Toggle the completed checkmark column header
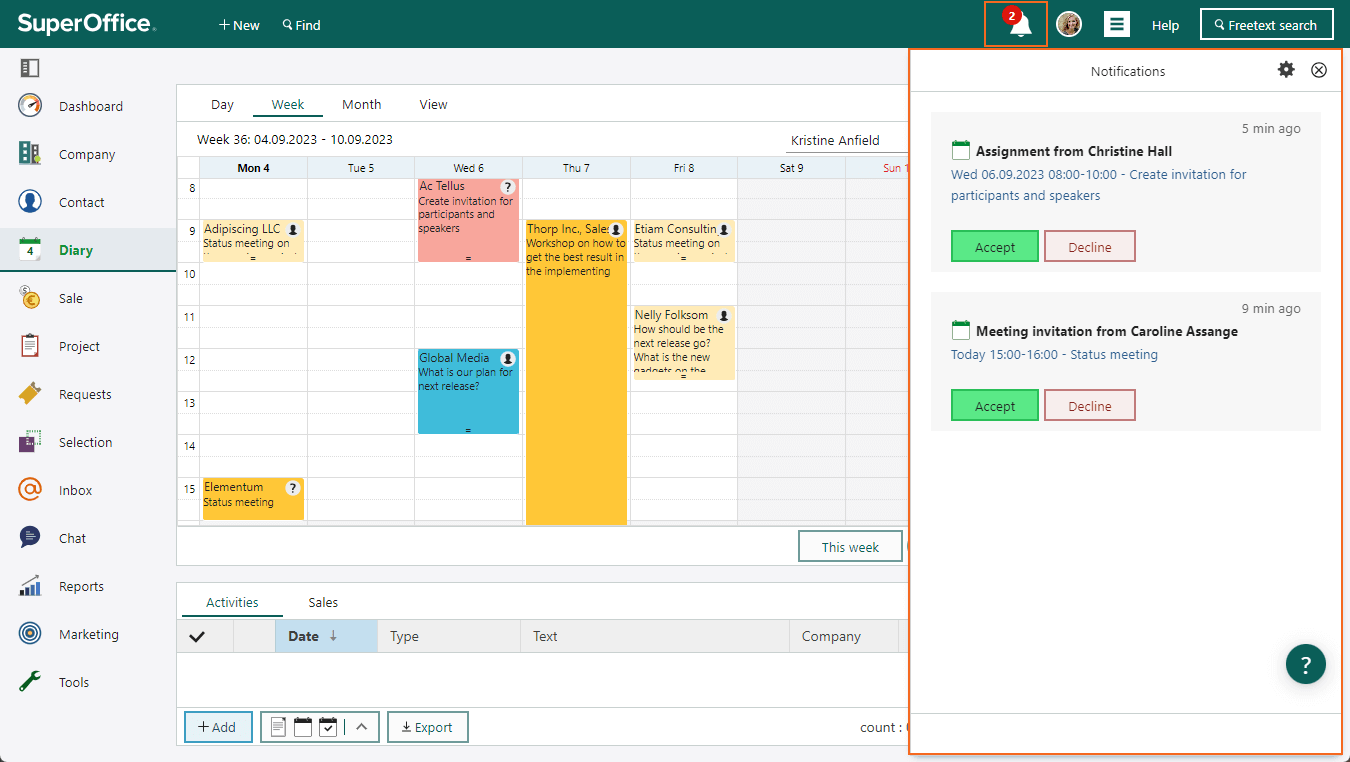Image resolution: width=1350 pixels, height=762 pixels. point(197,636)
